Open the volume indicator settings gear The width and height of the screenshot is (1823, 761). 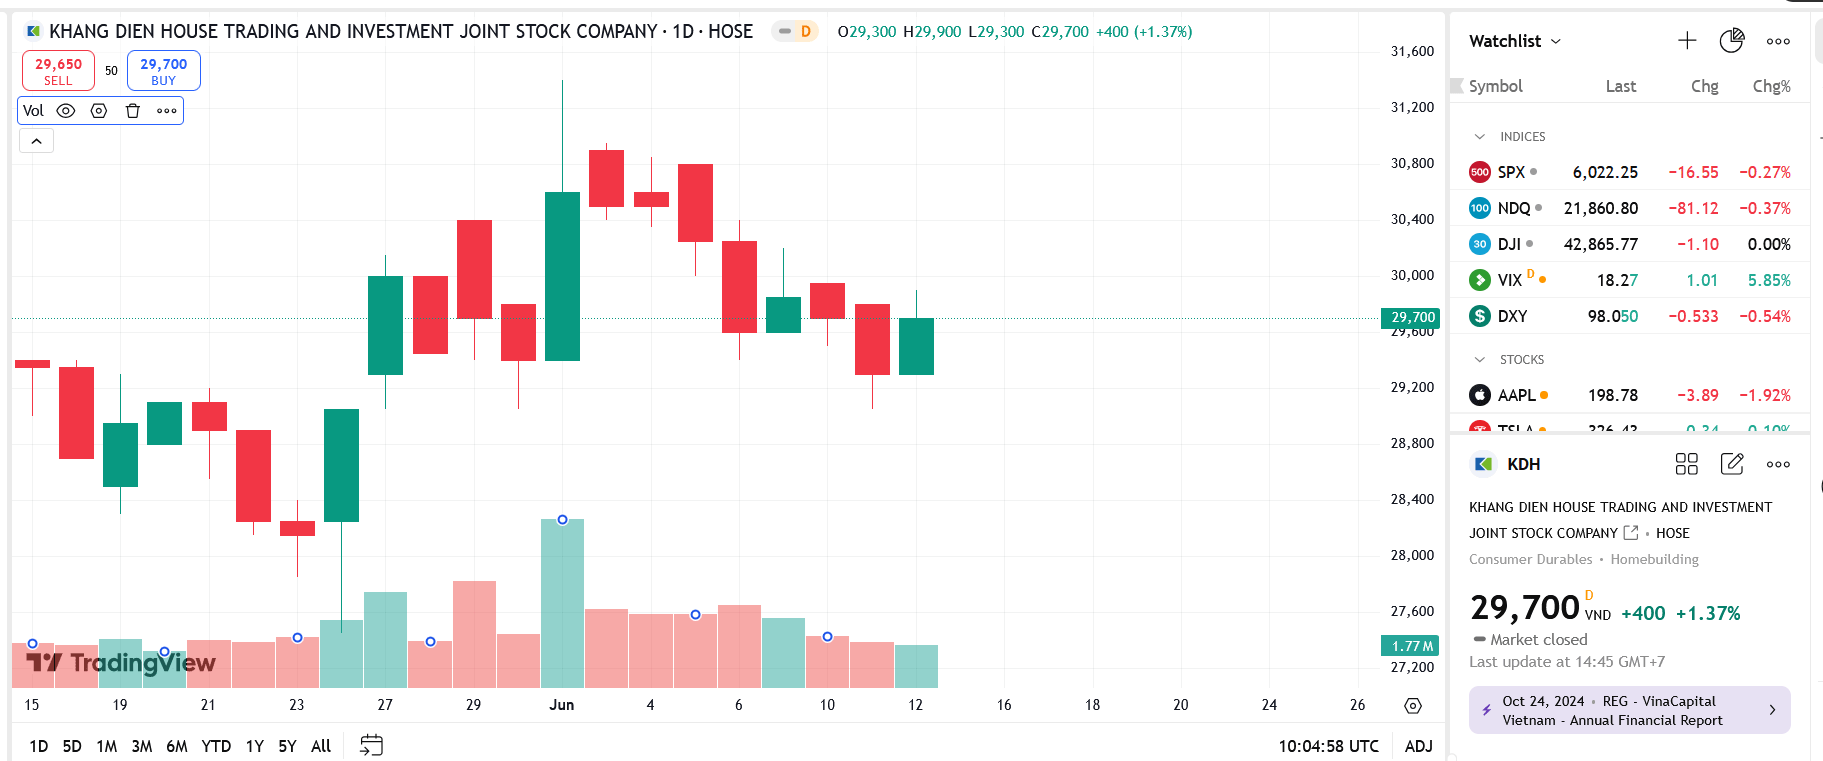(x=98, y=110)
